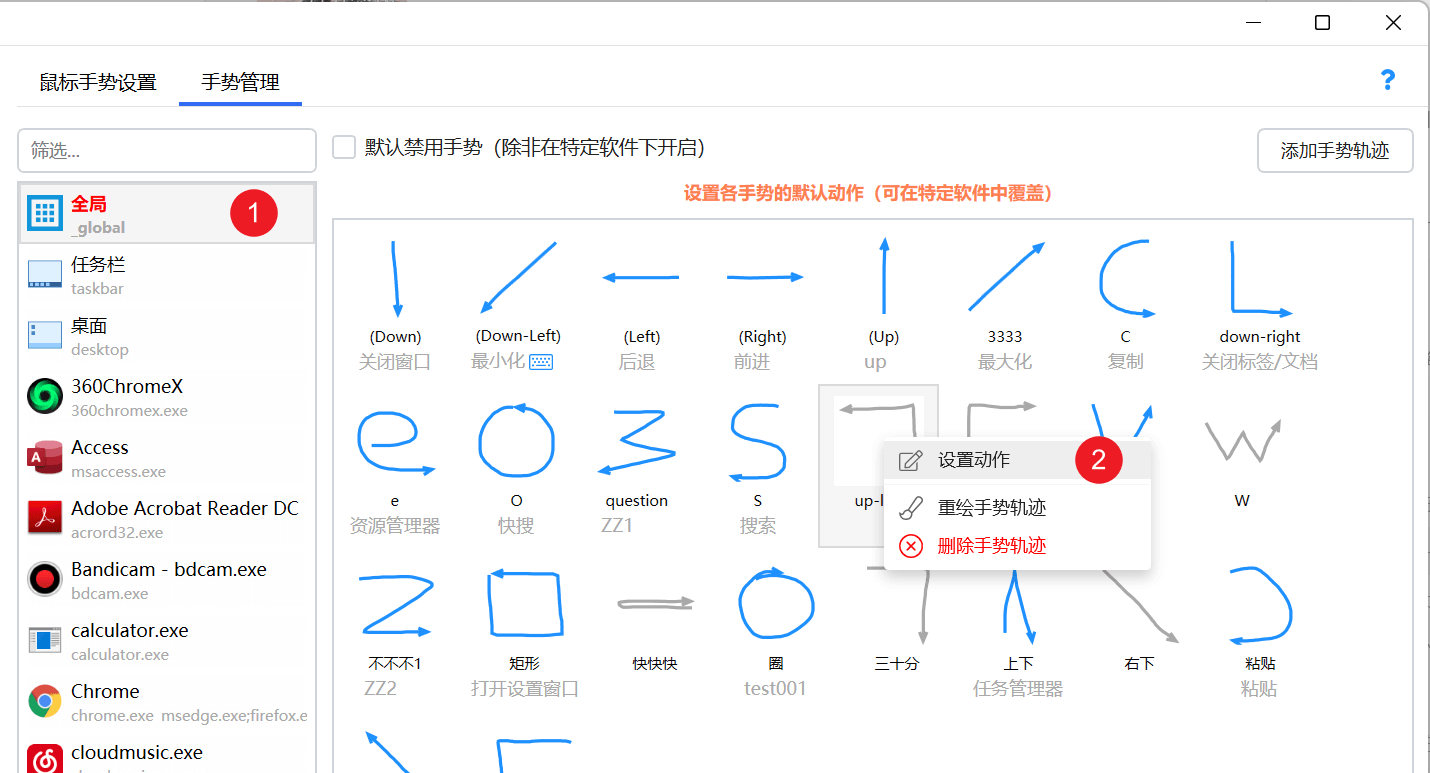Image resolution: width=1430 pixels, height=773 pixels.
Task: Select the Chrome app icon
Action: [45, 701]
